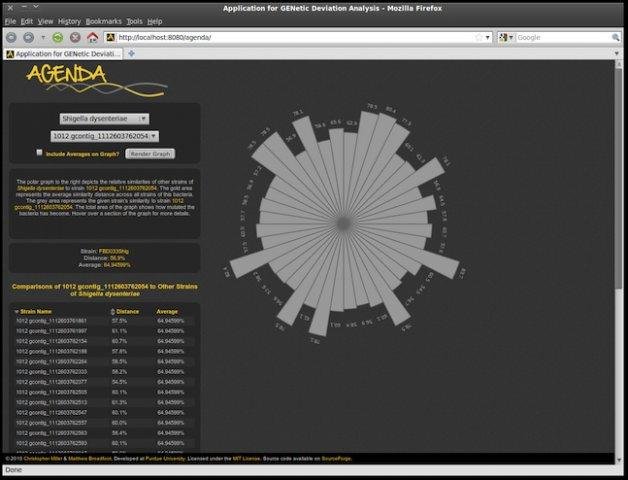Open the View menu
Screen dimensions: 628x480
(45, 22)
